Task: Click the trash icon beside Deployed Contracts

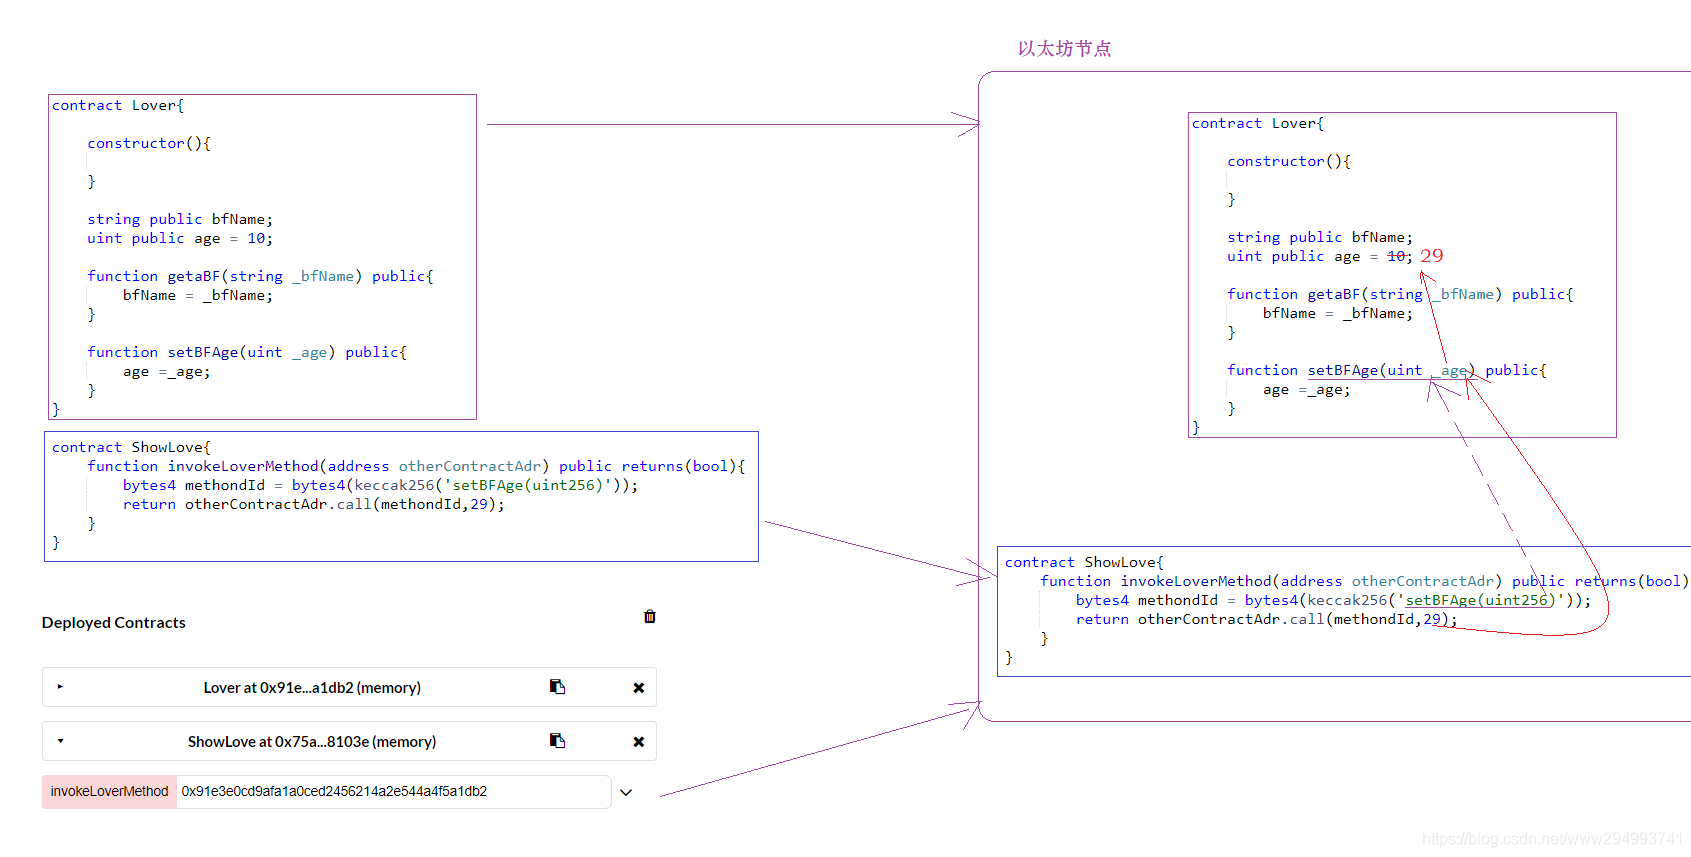Action: (650, 616)
